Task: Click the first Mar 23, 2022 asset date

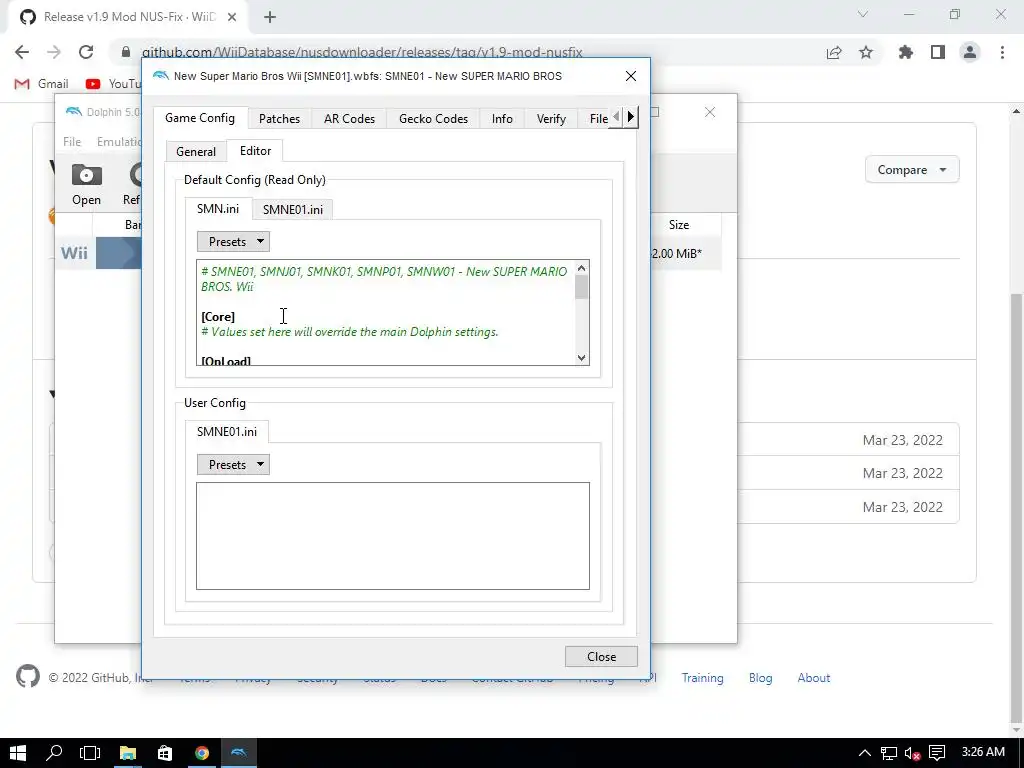Action: point(903,440)
